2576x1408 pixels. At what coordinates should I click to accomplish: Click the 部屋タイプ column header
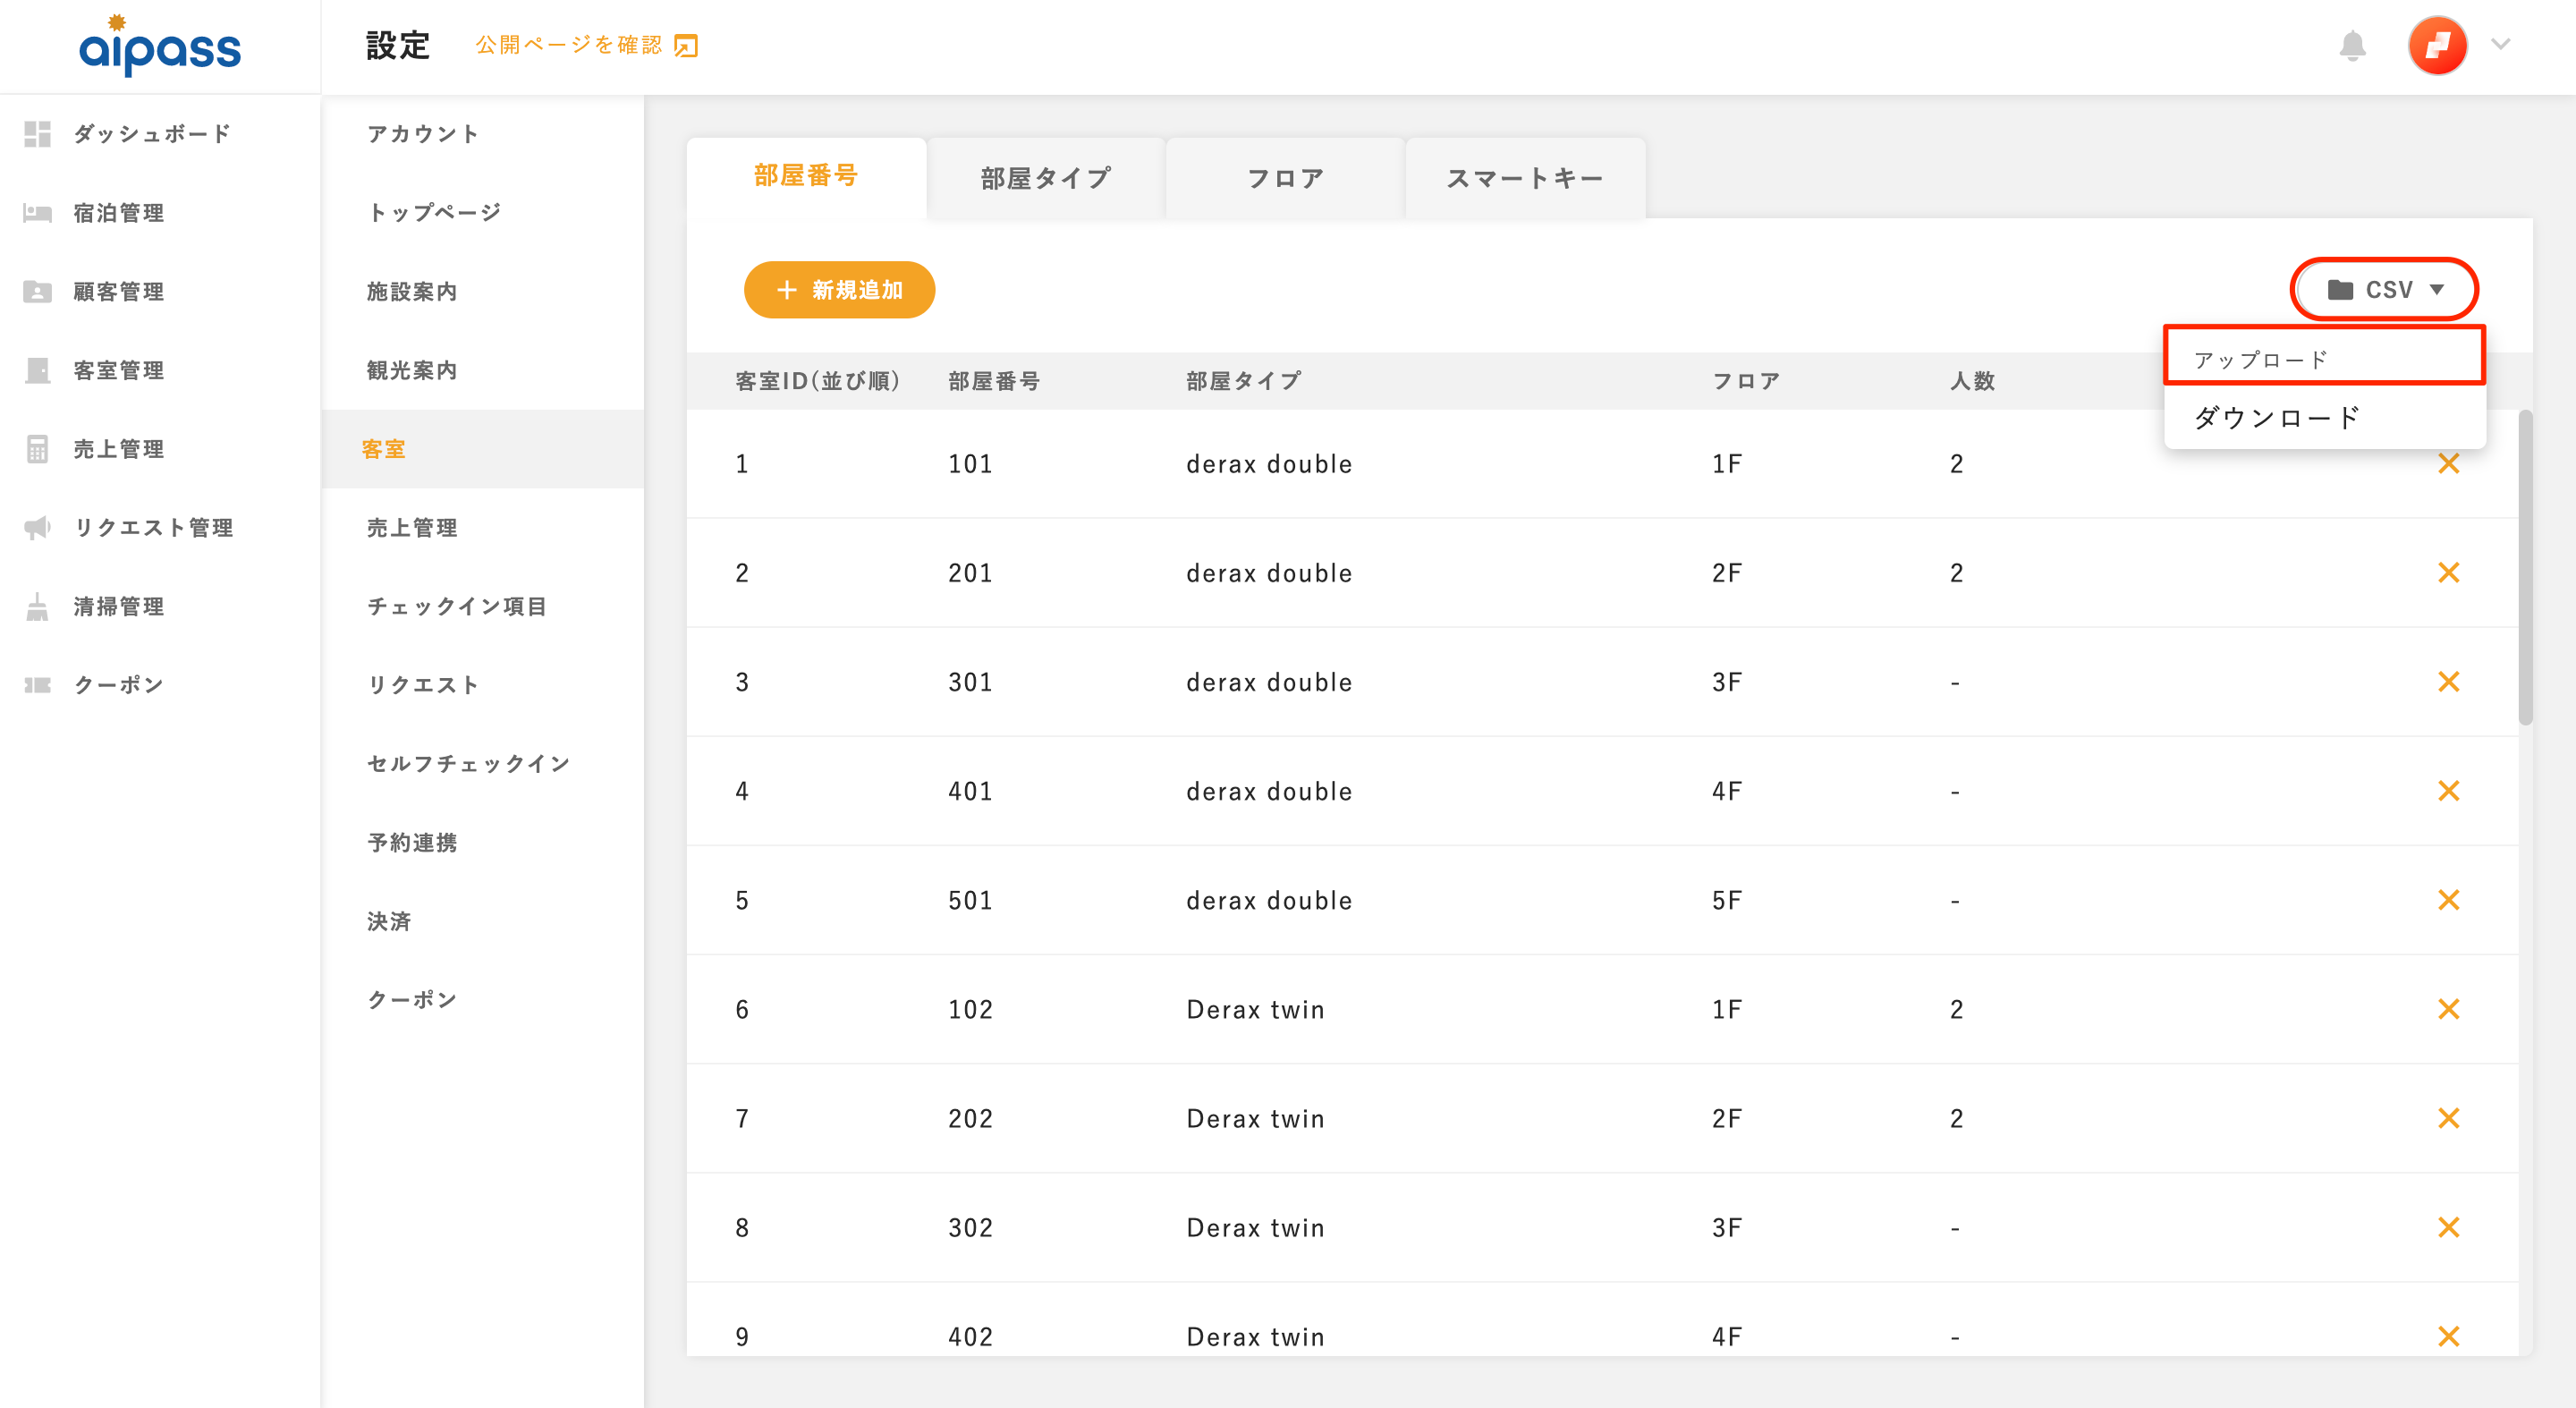point(1243,381)
